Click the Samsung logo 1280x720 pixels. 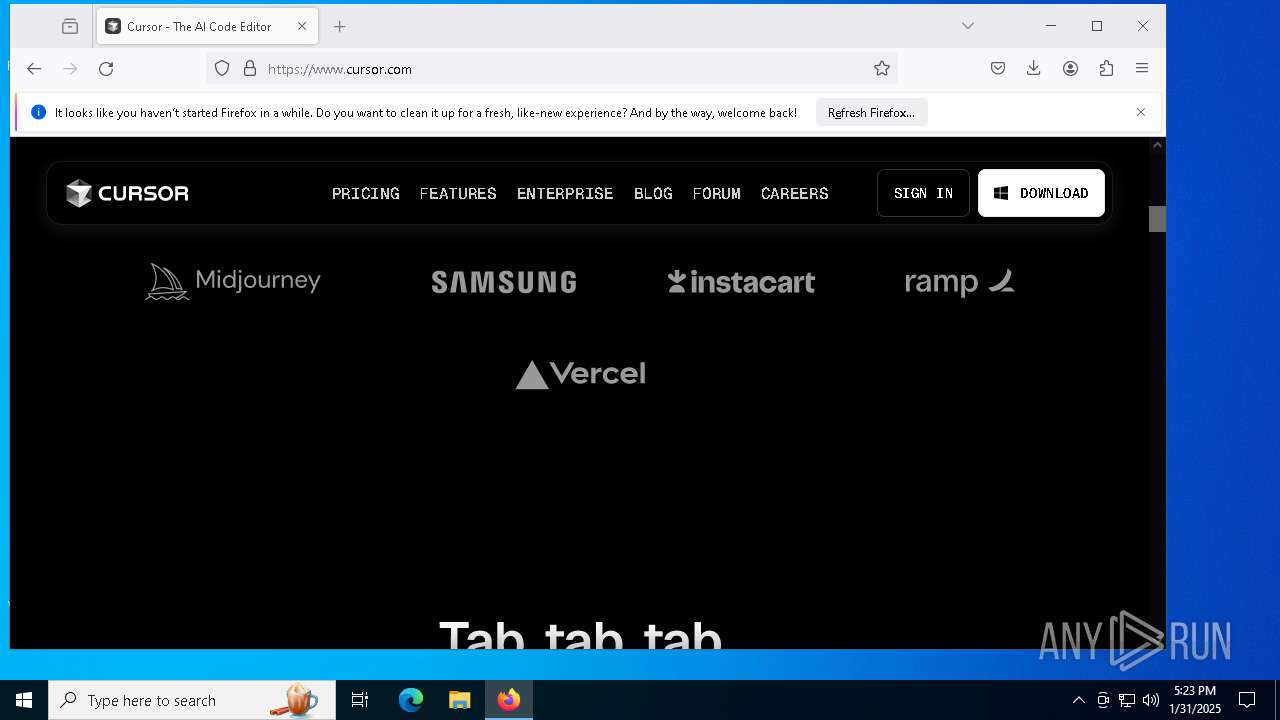pos(504,282)
